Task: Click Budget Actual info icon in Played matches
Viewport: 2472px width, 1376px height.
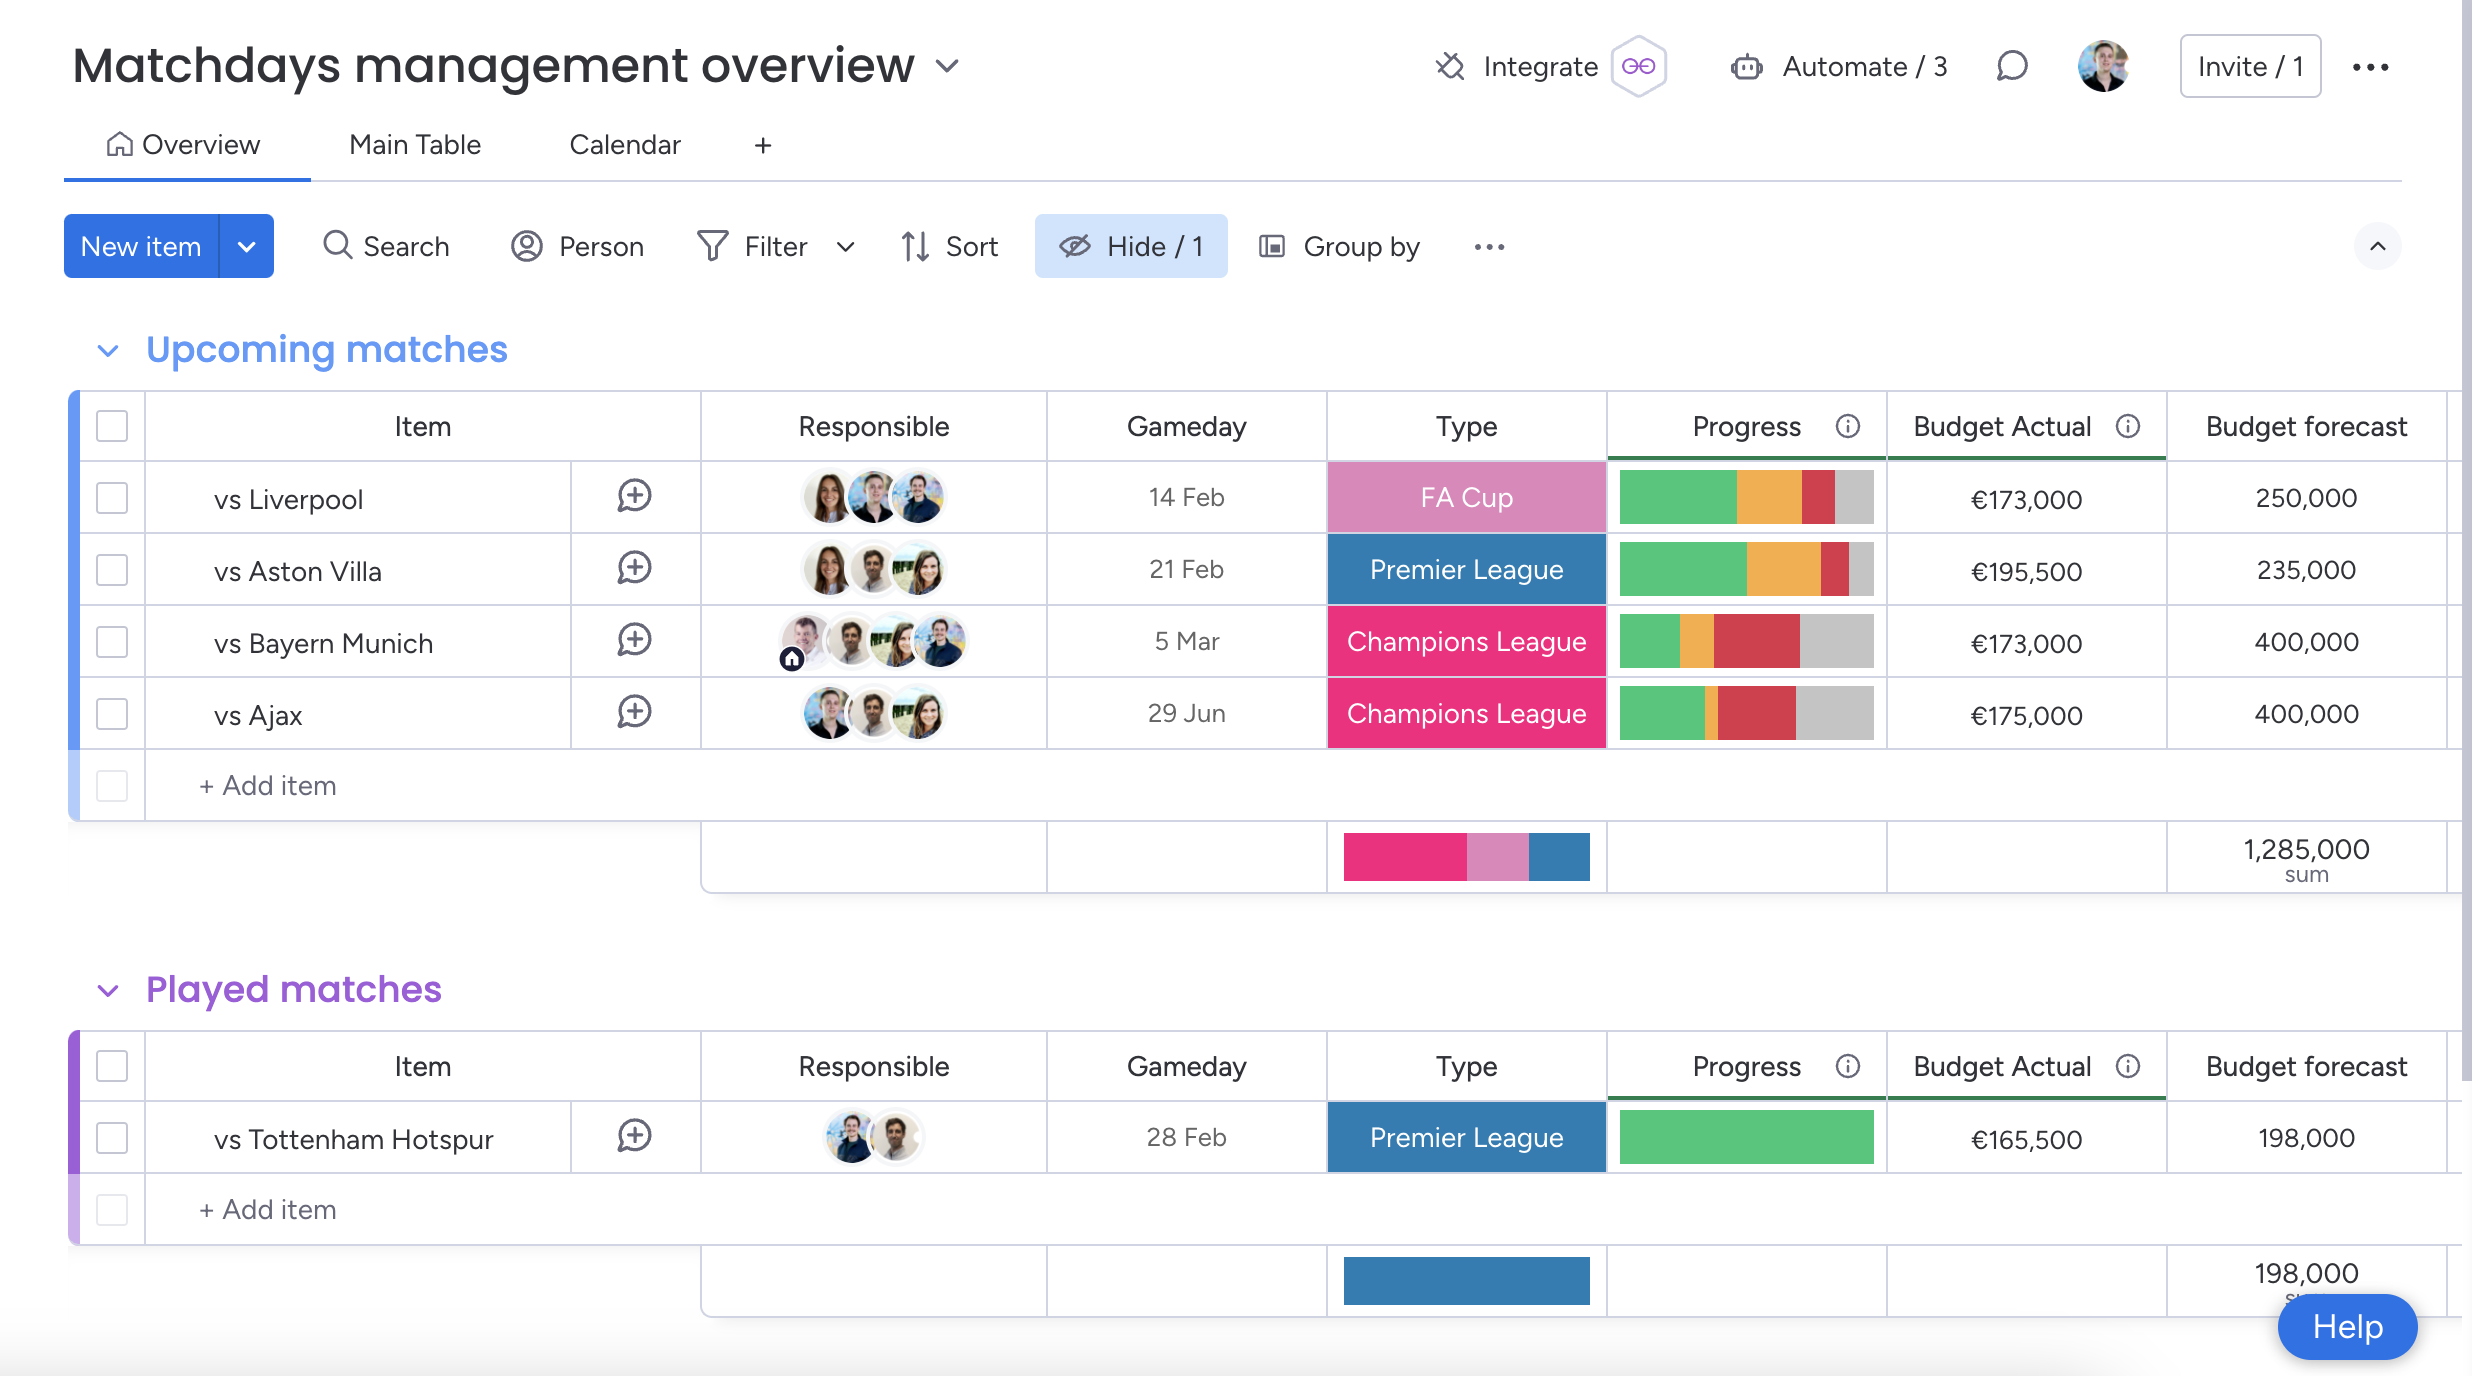Action: pyautogui.click(x=2128, y=1067)
